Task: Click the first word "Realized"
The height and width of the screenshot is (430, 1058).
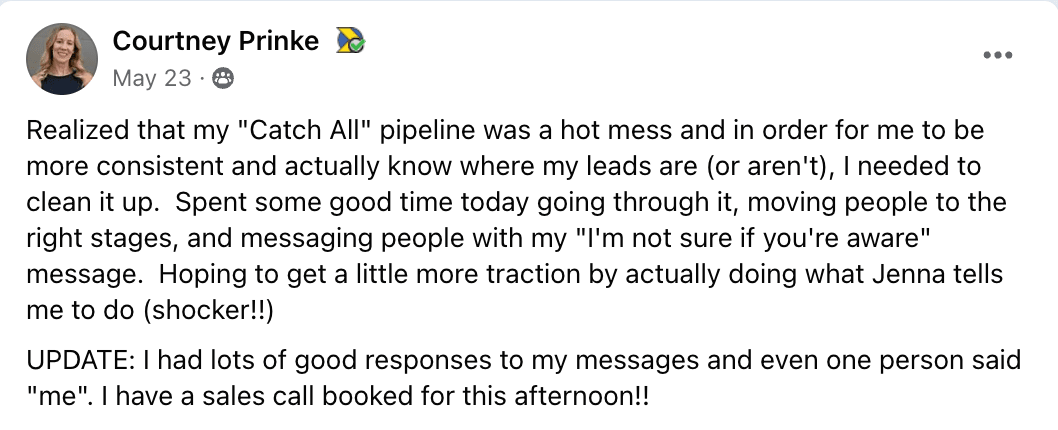Action: click(x=71, y=131)
